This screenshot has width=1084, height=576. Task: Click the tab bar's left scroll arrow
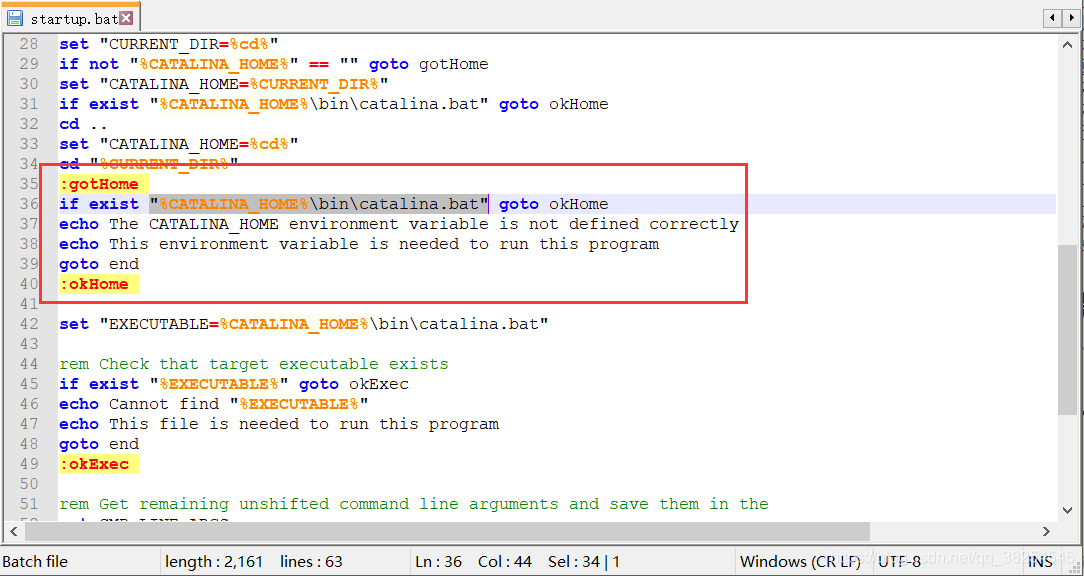click(x=1052, y=18)
